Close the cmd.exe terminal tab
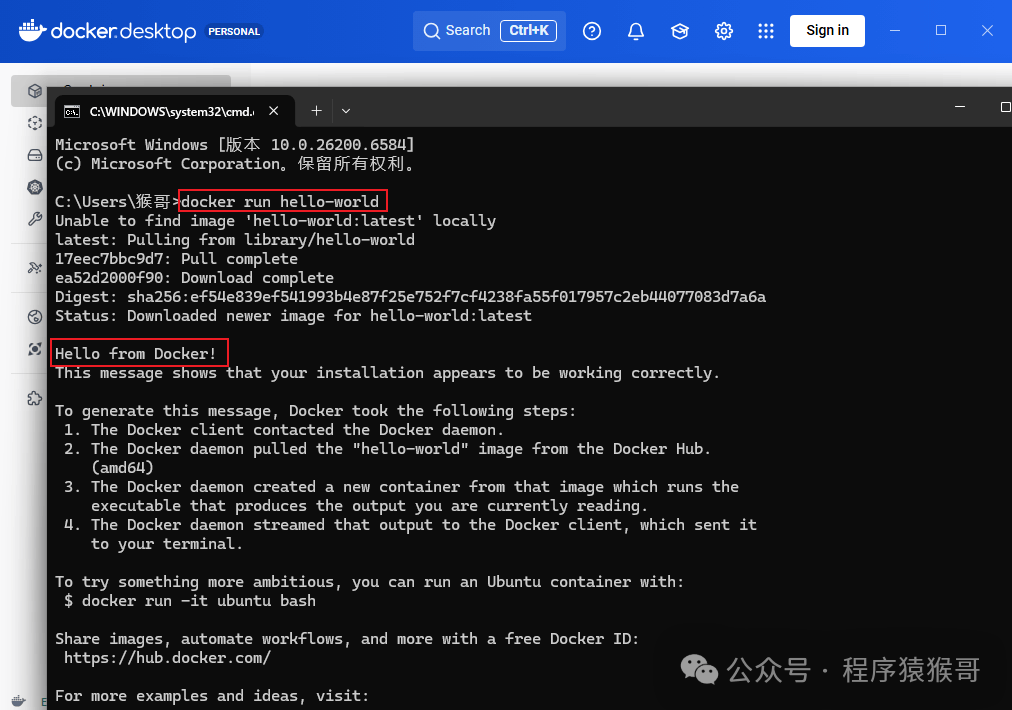Viewport: 1012px width, 710px height. click(x=274, y=111)
